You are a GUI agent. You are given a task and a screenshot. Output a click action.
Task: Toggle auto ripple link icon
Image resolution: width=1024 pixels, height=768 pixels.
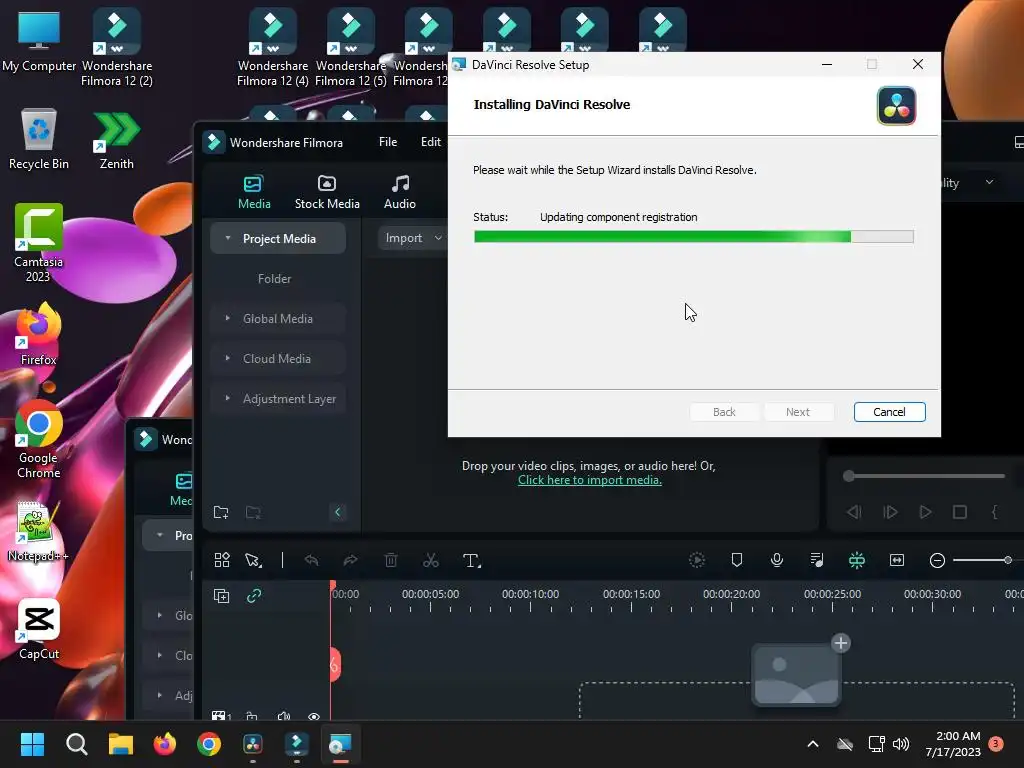pos(253,596)
